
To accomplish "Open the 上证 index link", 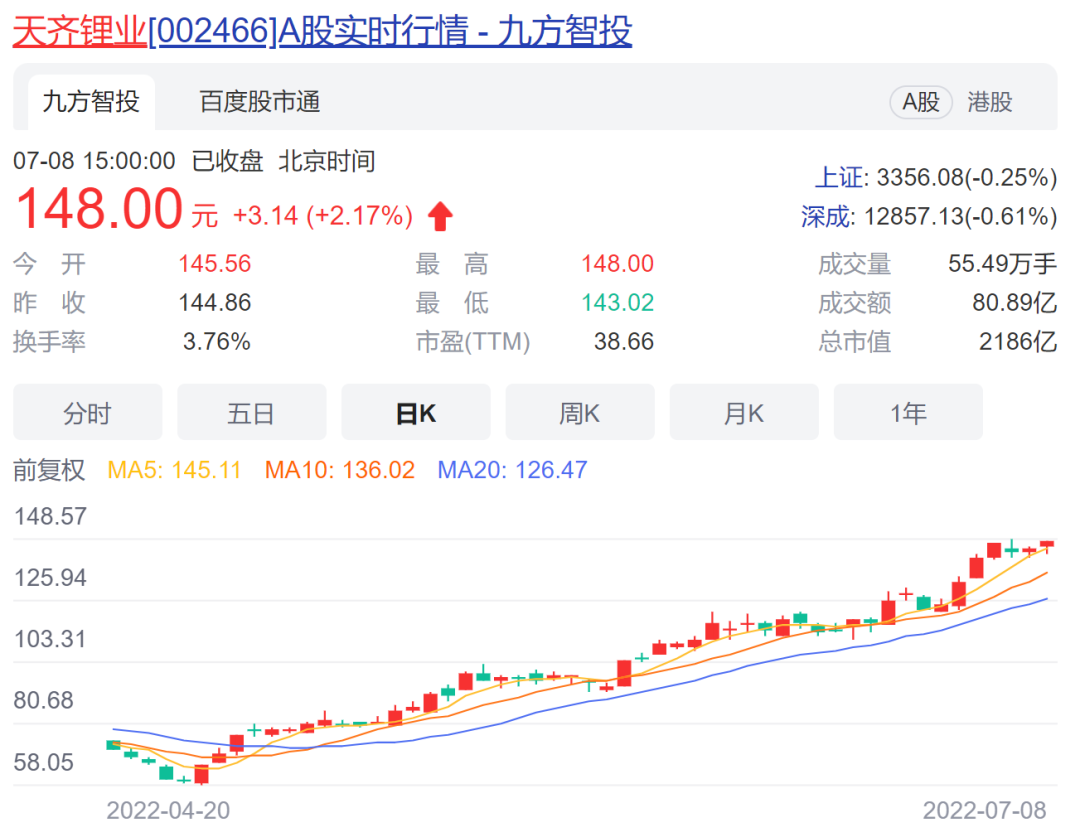I will pos(838,178).
